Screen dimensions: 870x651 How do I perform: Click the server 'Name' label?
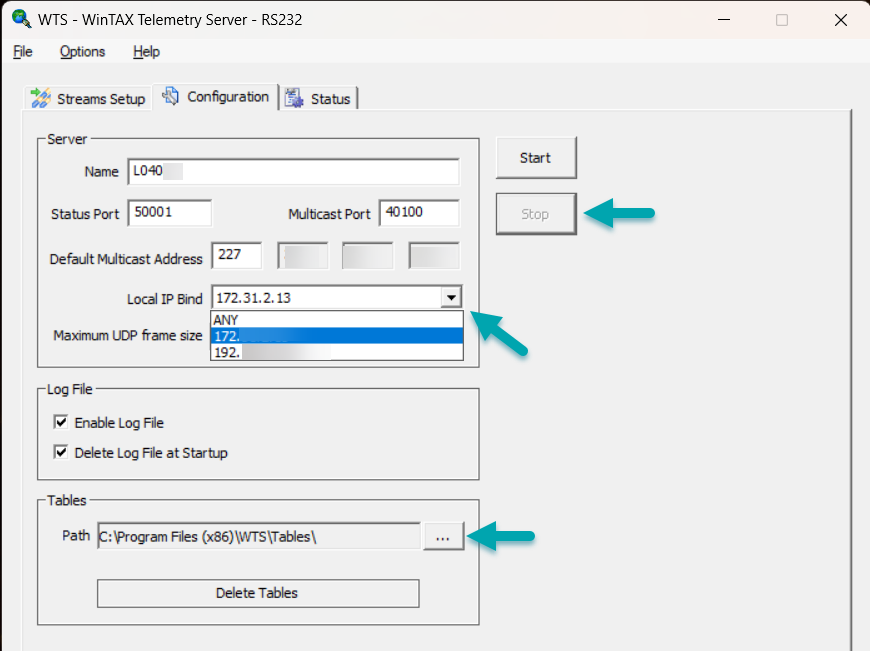pyautogui.click(x=102, y=172)
